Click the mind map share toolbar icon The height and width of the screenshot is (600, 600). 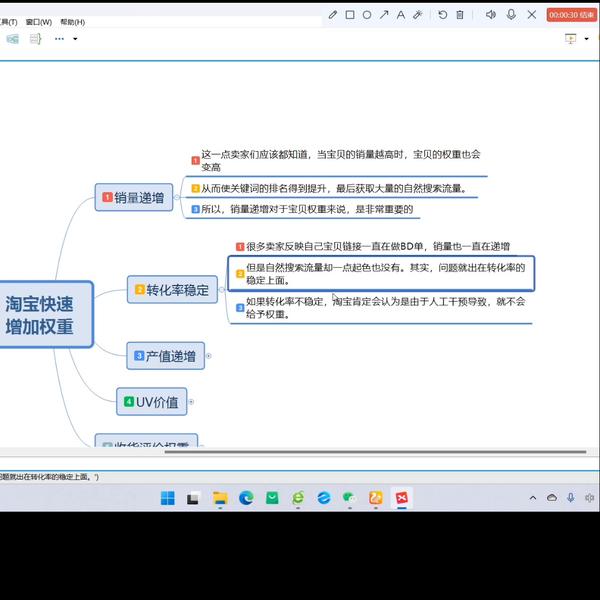coord(13,39)
